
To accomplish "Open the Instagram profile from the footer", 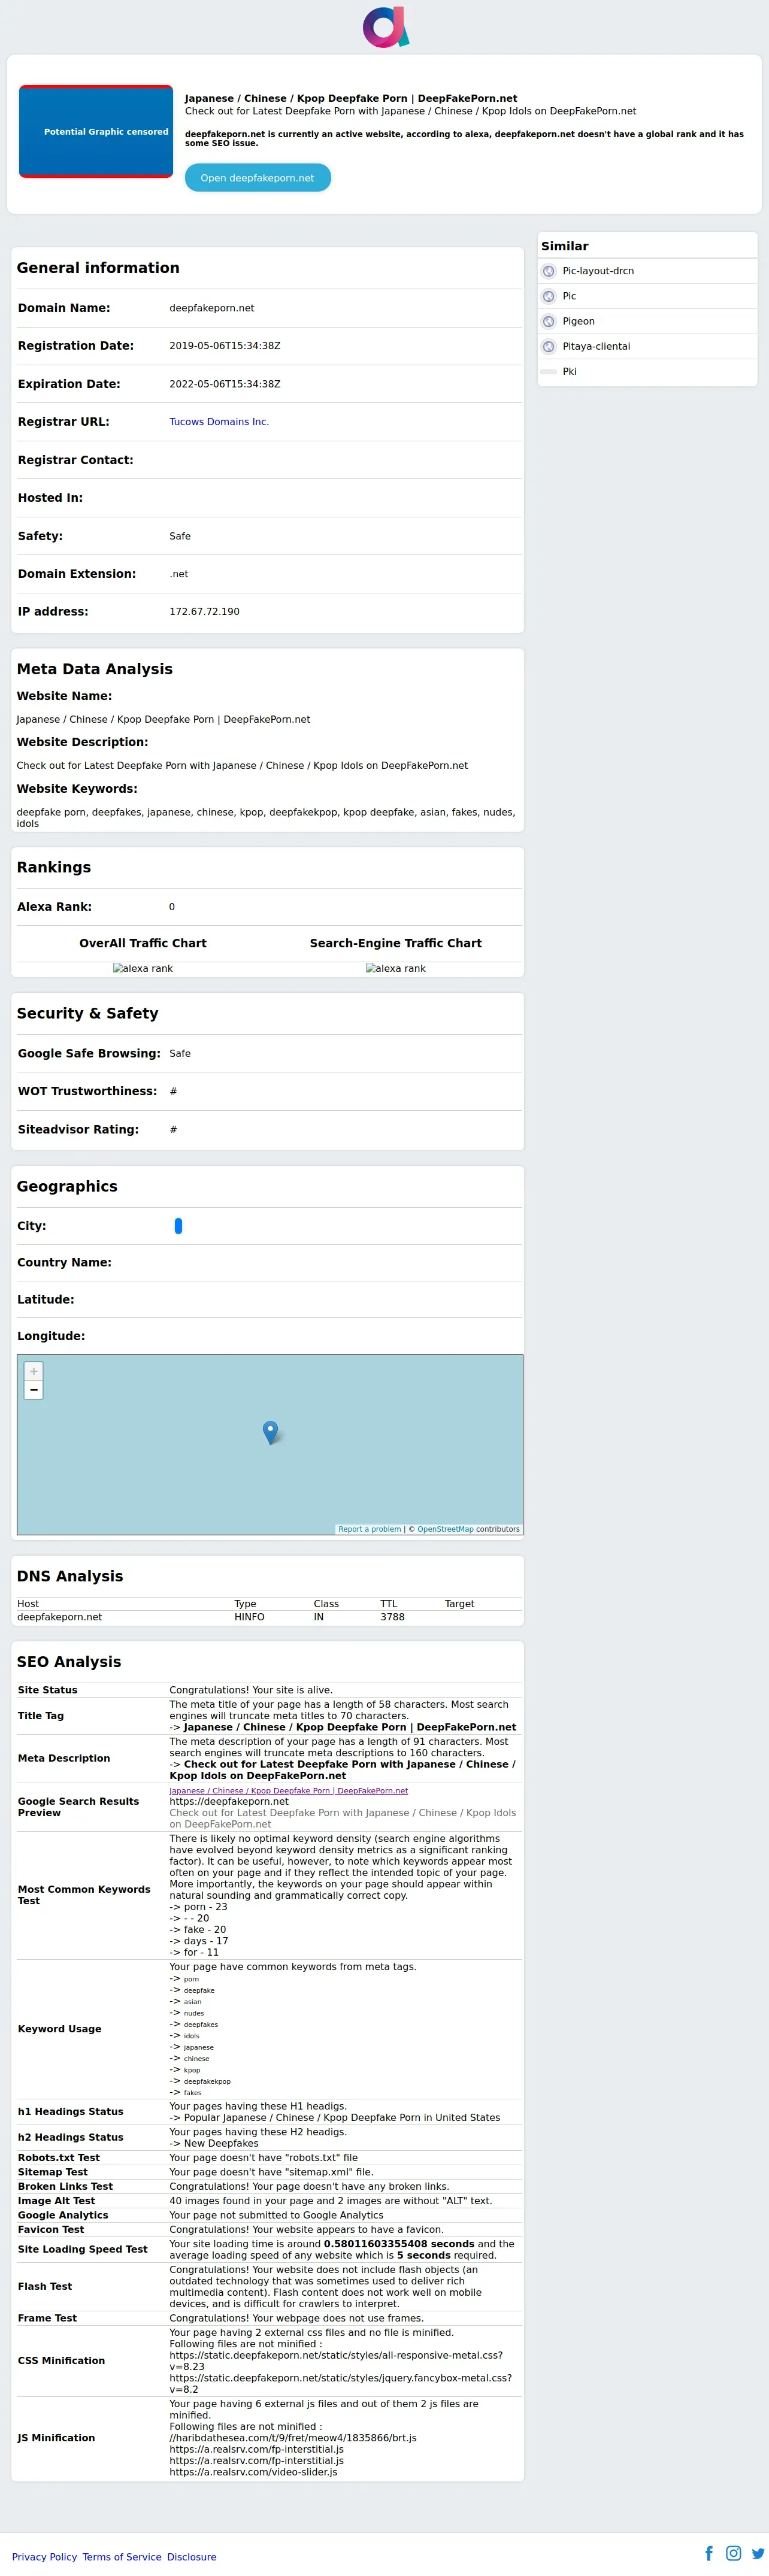I will pyautogui.click(x=733, y=2553).
